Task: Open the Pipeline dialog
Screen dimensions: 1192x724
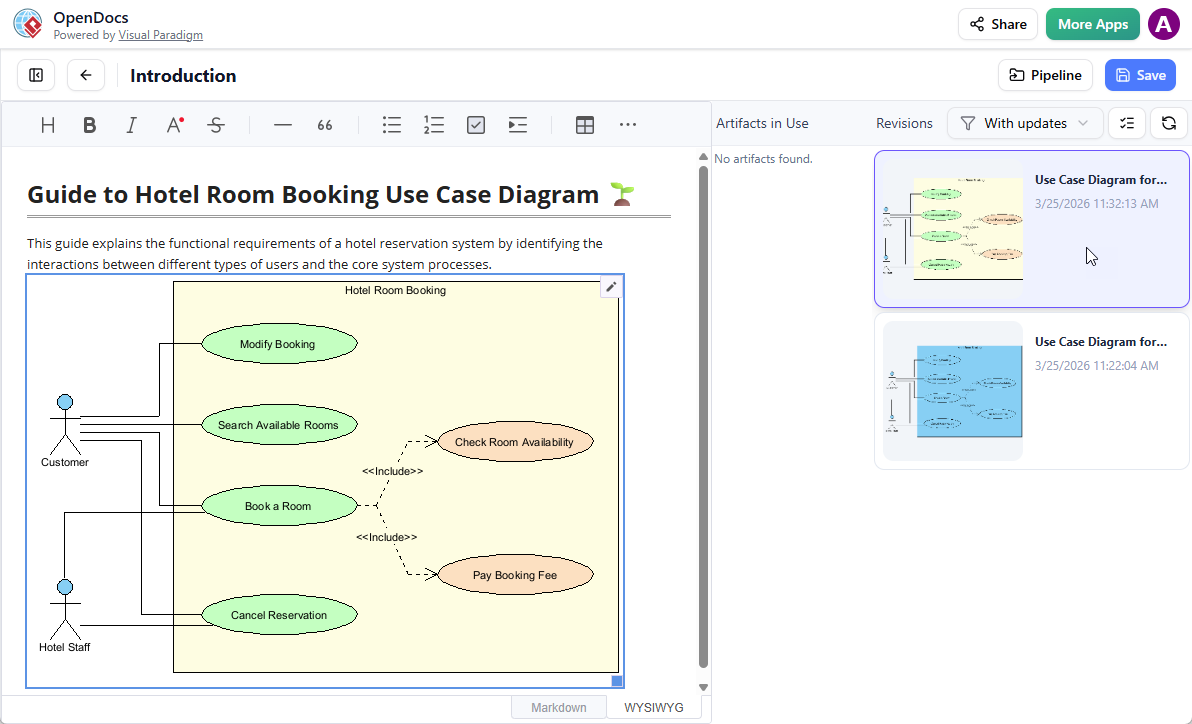Action: click(1045, 75)
